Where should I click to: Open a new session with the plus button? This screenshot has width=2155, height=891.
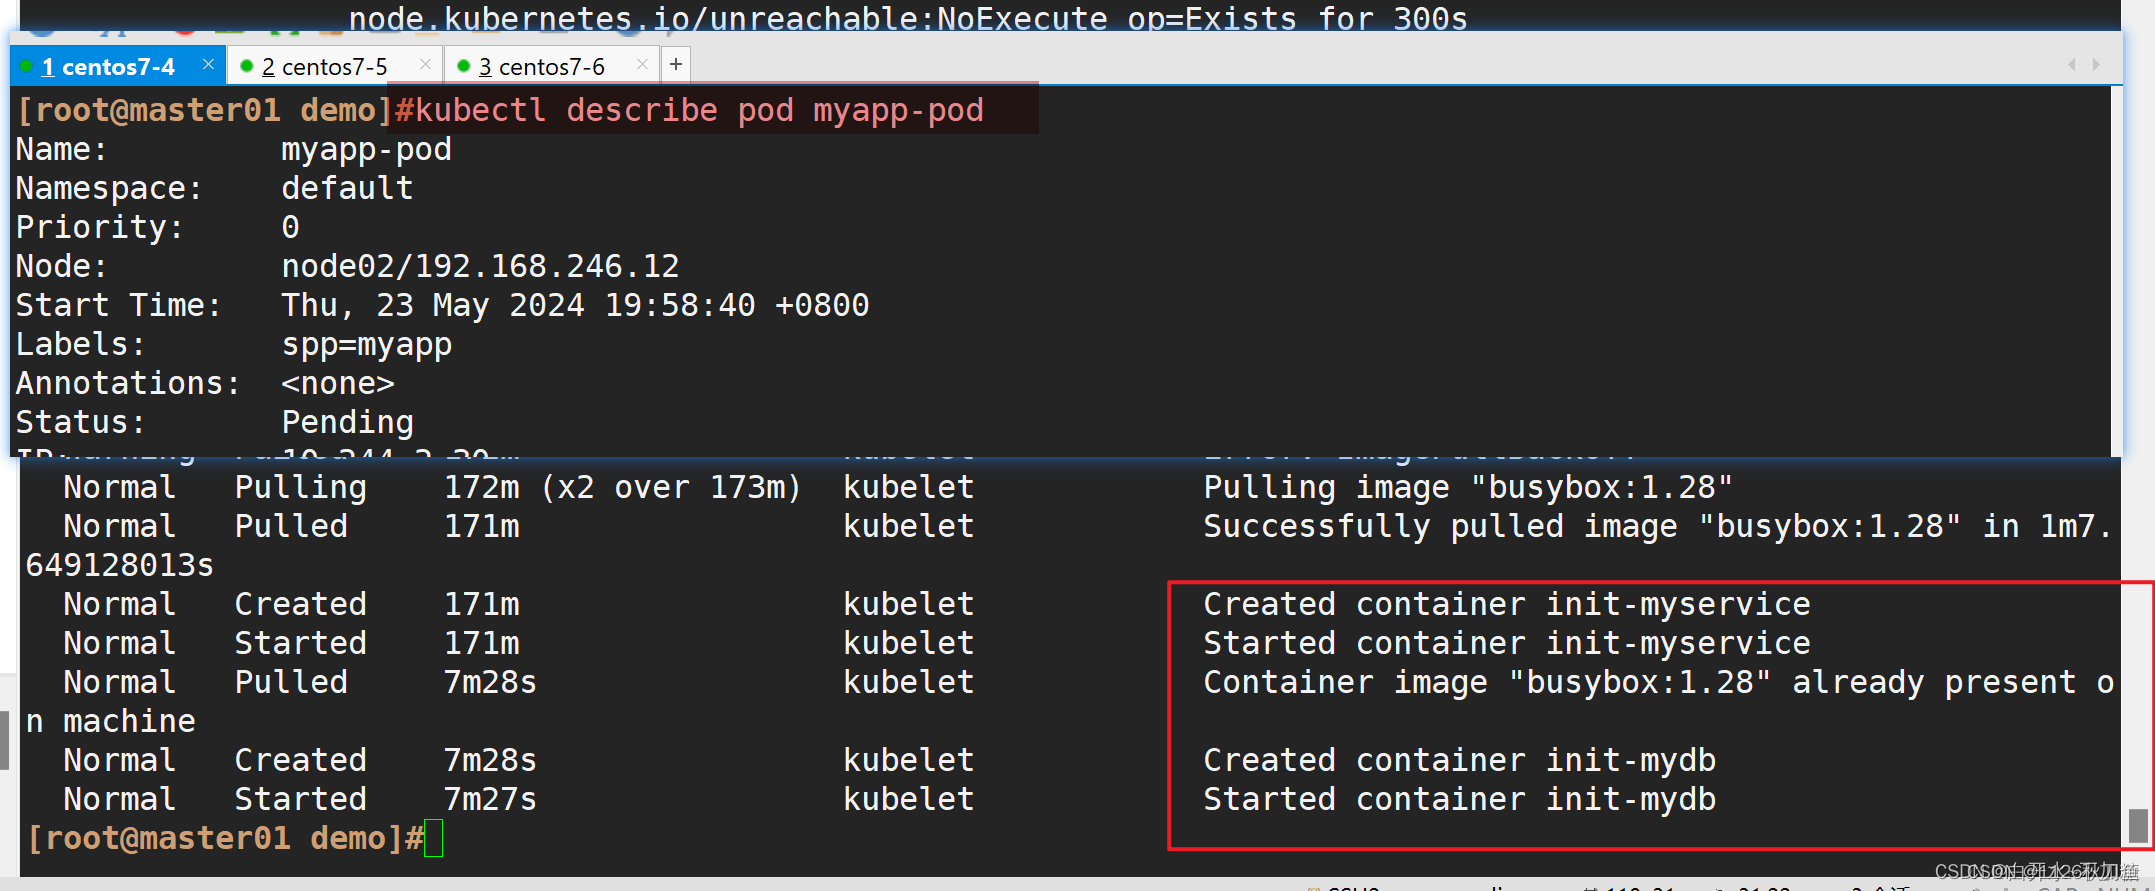point(676,65)
